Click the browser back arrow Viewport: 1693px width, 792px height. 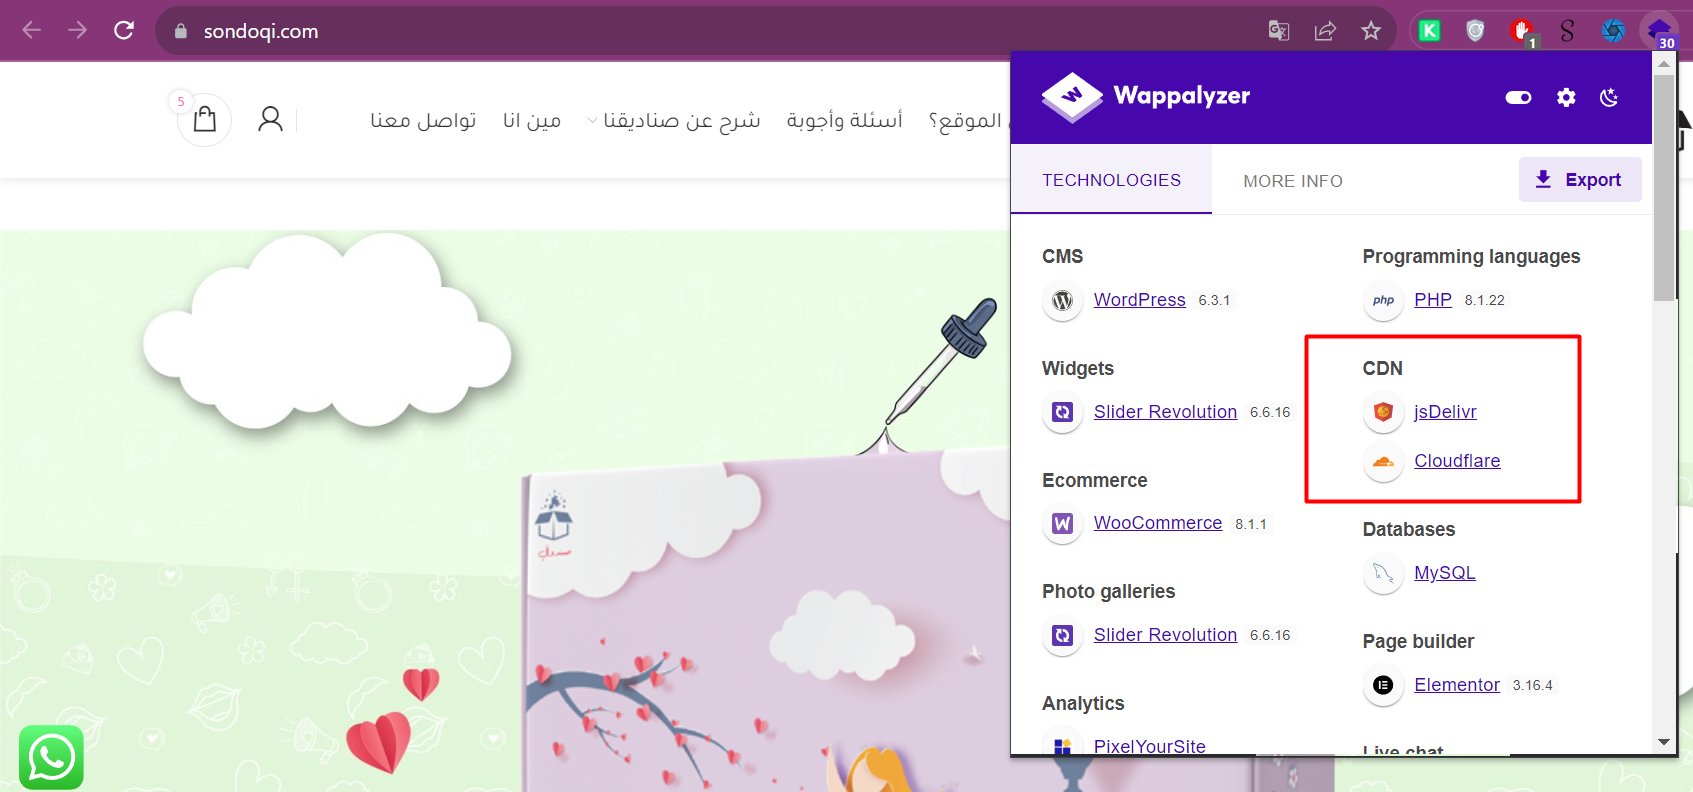point(31,30)
